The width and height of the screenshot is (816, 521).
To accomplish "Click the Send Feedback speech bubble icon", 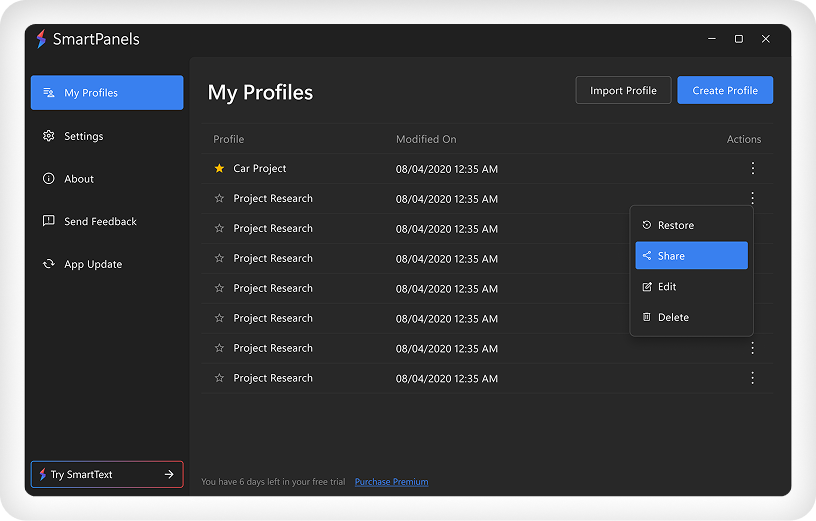I will [48, 221].
